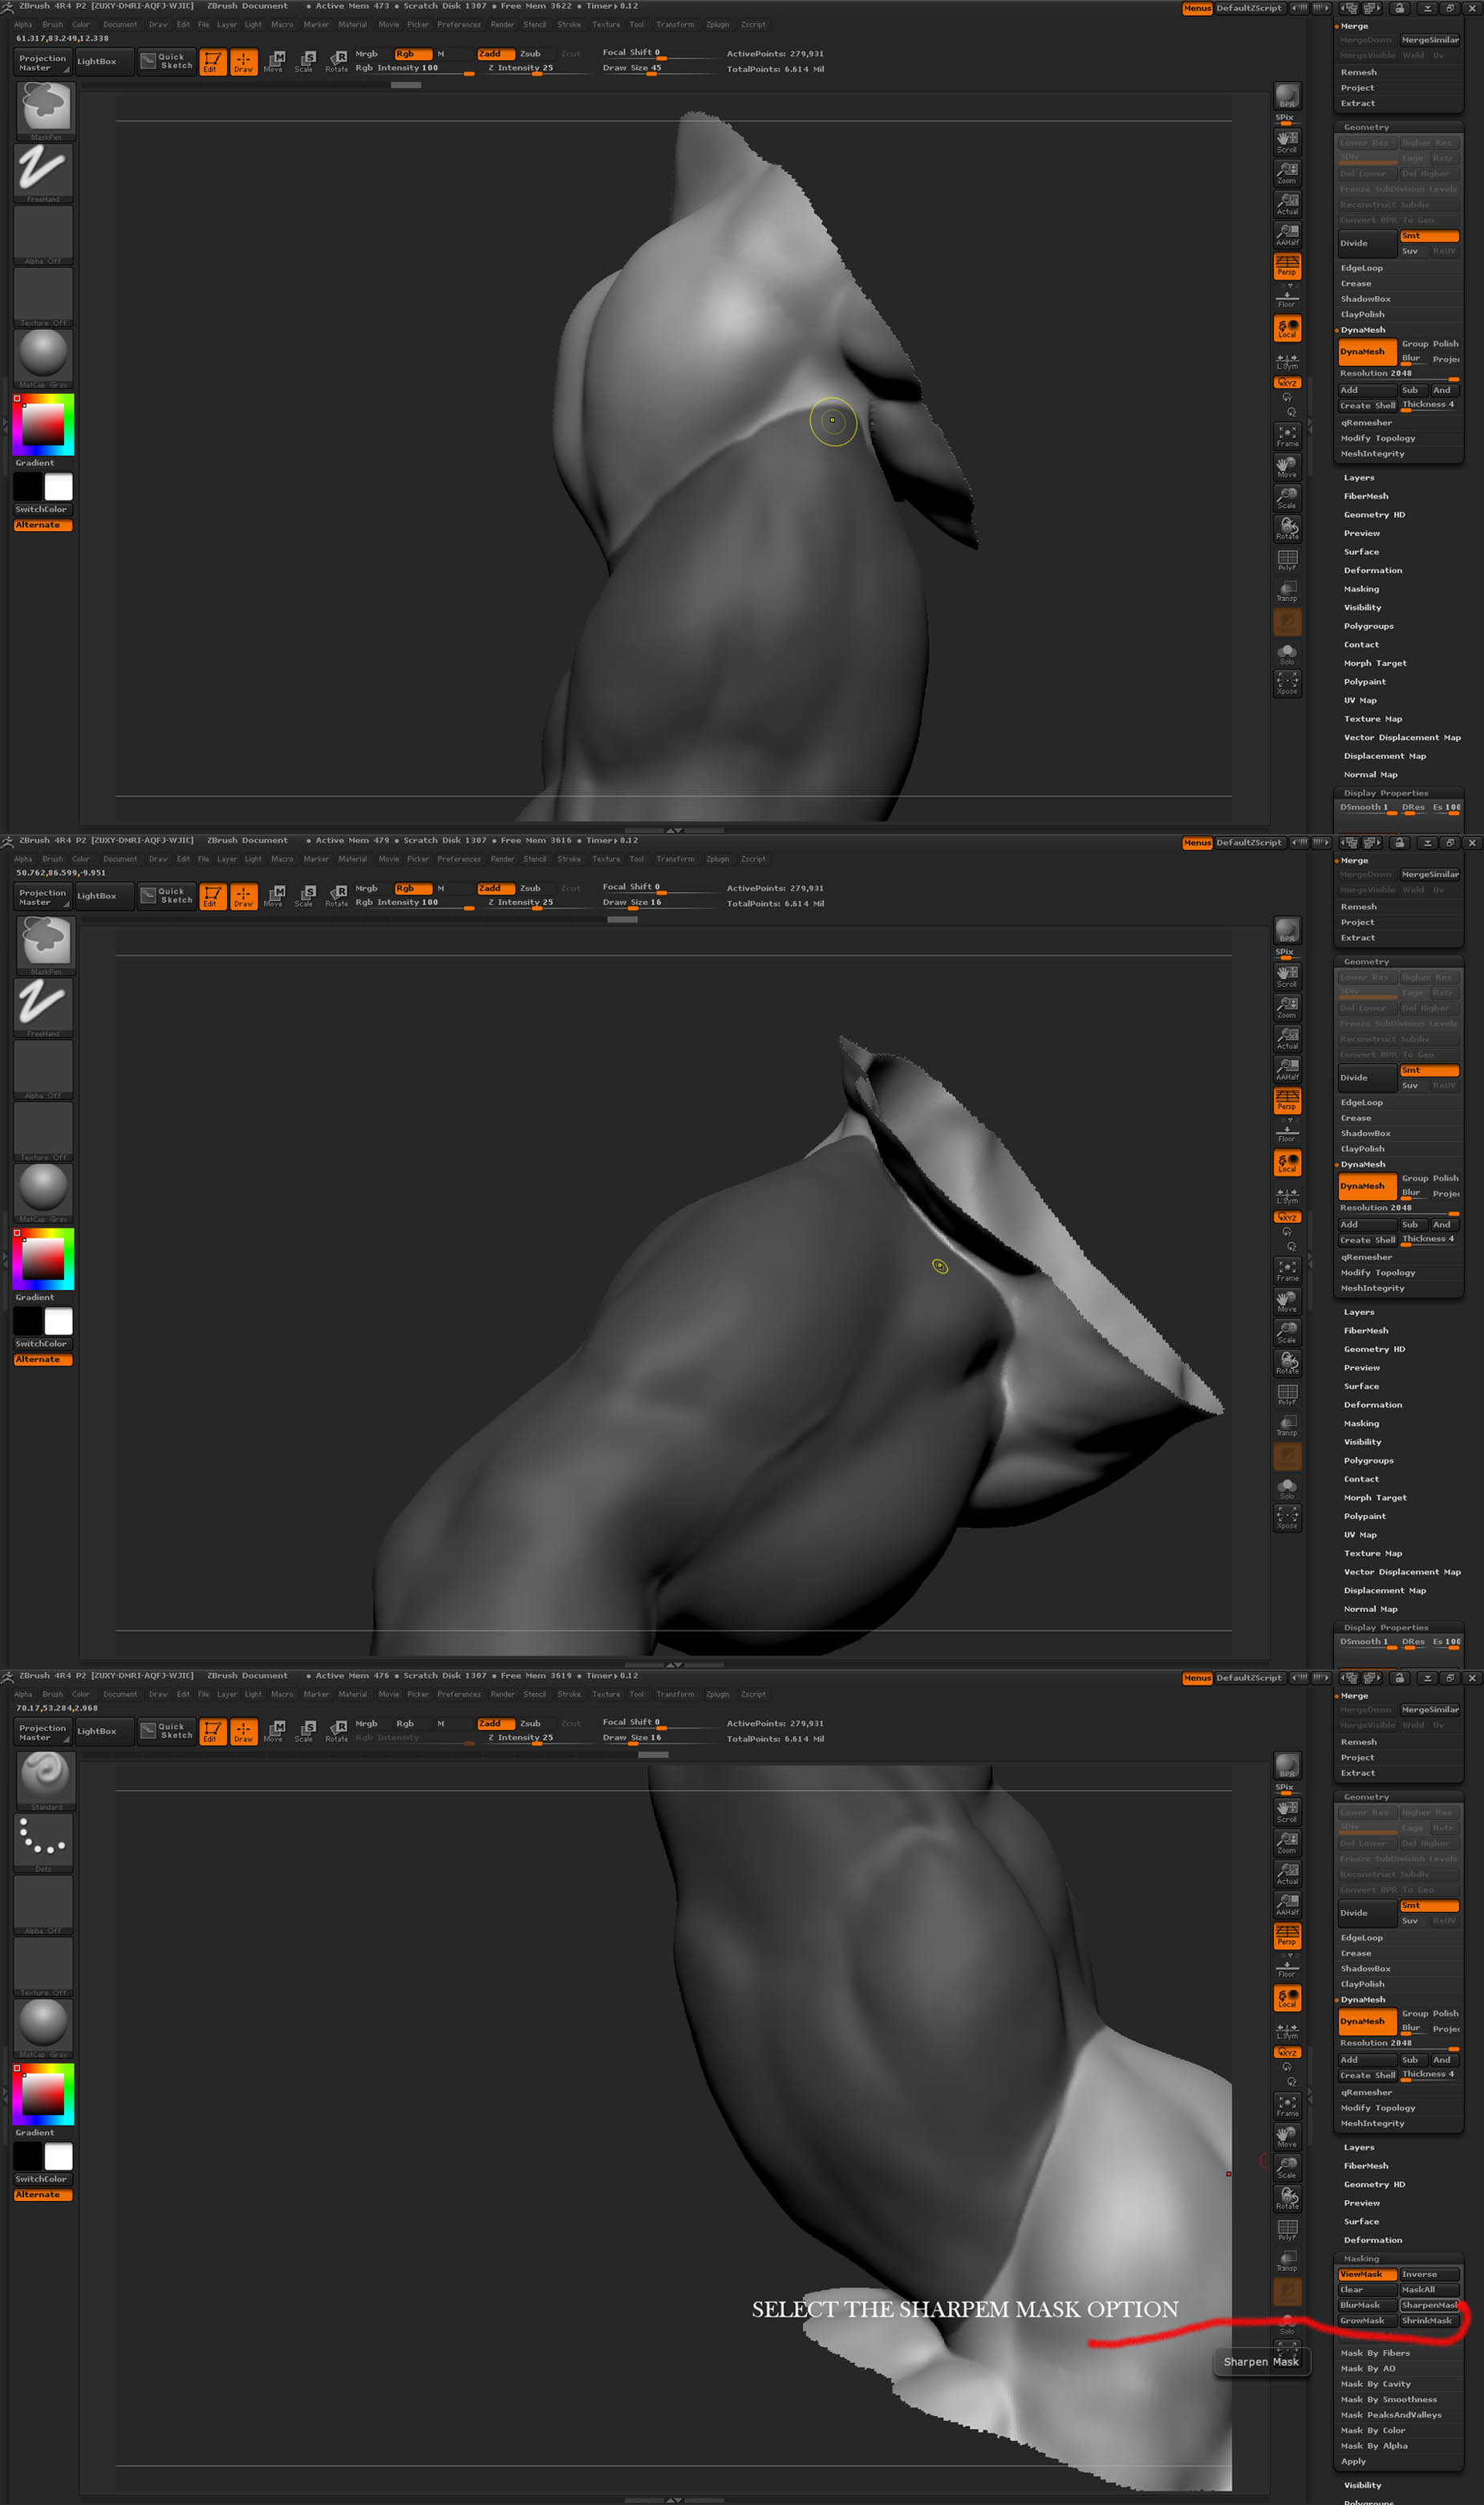
Task: Toggle Smt smooth option in middle window
Action: pyautogui.click(x=1428, y=1070)
